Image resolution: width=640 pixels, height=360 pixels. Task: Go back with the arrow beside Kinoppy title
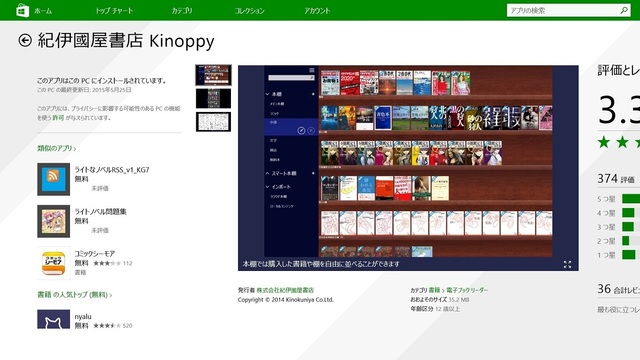coord(25,40)
